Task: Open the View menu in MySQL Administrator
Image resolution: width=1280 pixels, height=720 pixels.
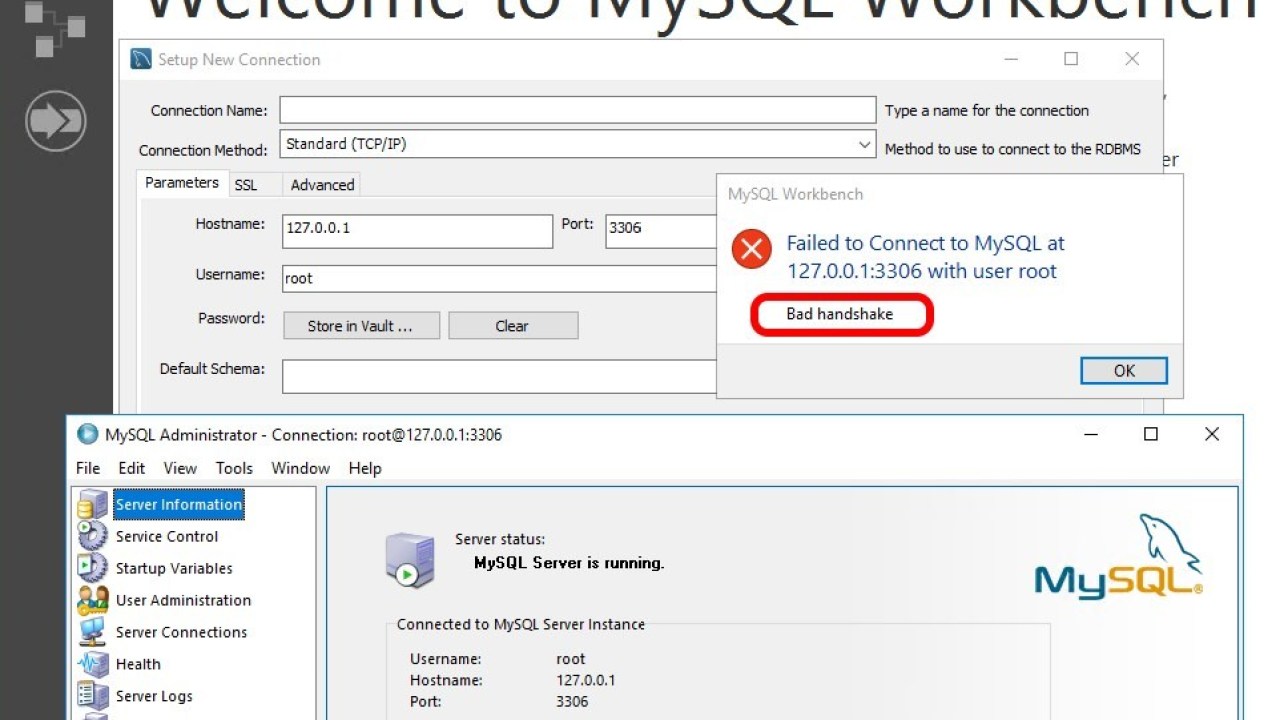Action: click(180, 468)
